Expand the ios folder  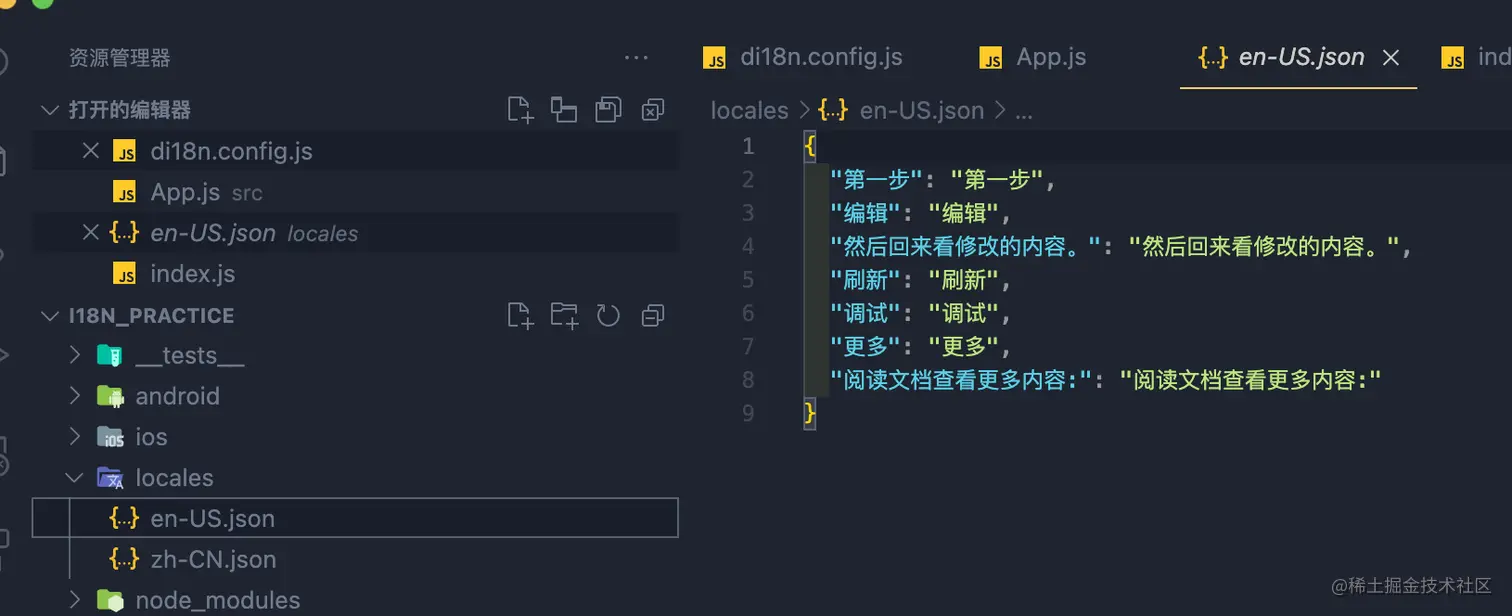click(x=74, y=437)
